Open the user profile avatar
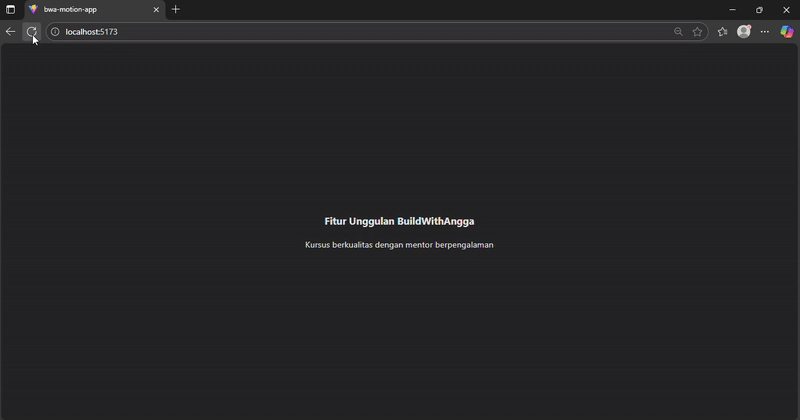Viewport: 800px width, 420px height. click(744, 32)
